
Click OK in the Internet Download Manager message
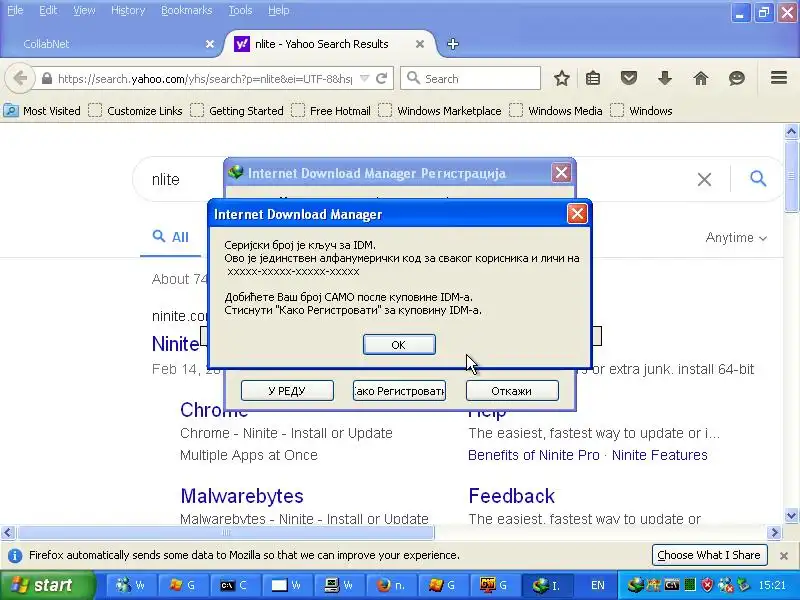pyautogui.click(x=399, y=344)
